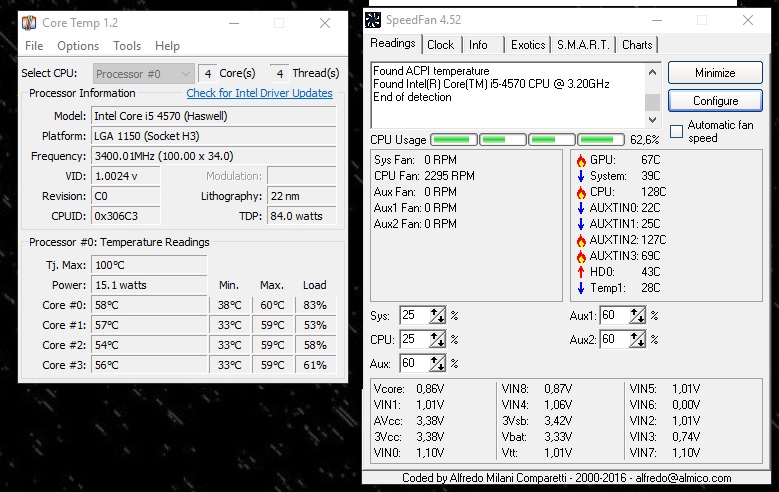Click the Vcore 0,86V reading
Image resolution: width=779 pixels, height=492 pixels.
coord(409,389)
